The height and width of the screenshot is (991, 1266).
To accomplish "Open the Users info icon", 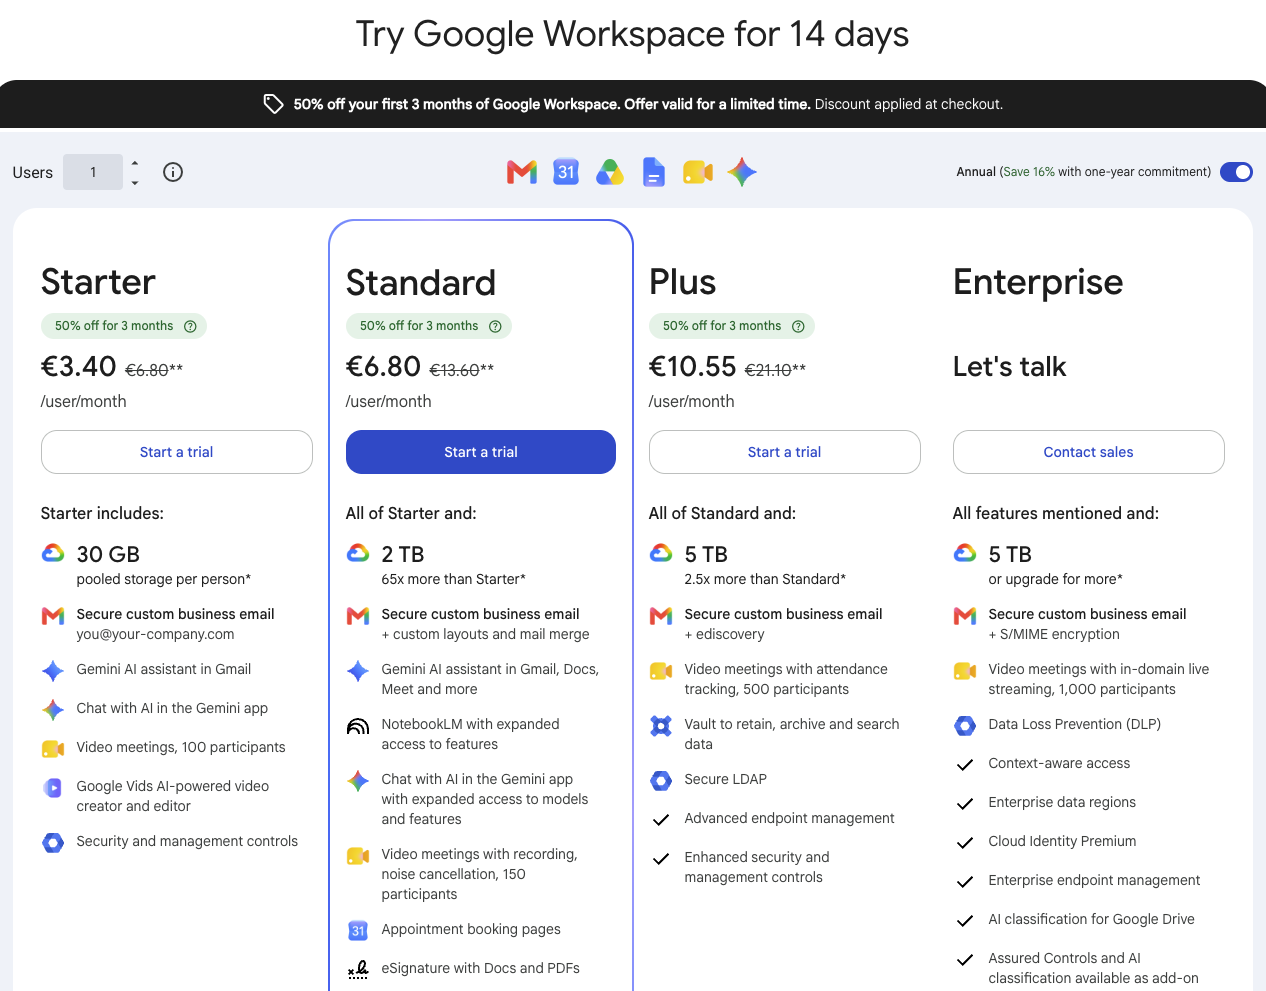I will coord(173,172).
